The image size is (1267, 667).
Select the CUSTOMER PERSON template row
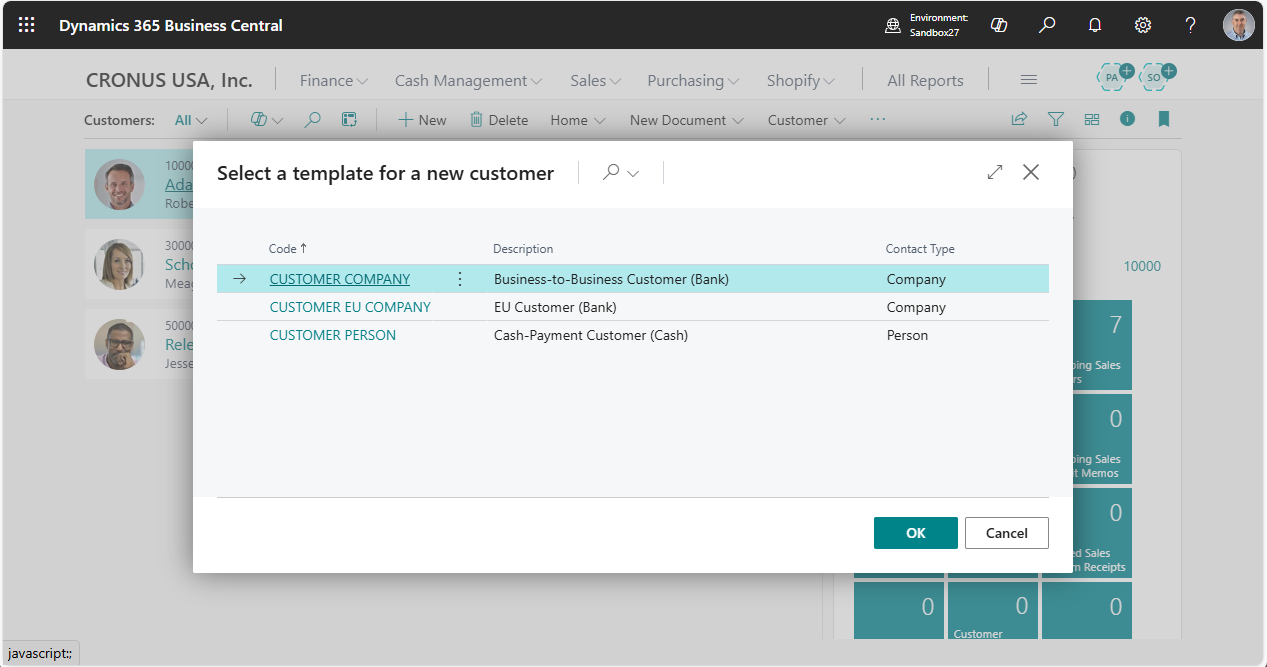point(332,335)
